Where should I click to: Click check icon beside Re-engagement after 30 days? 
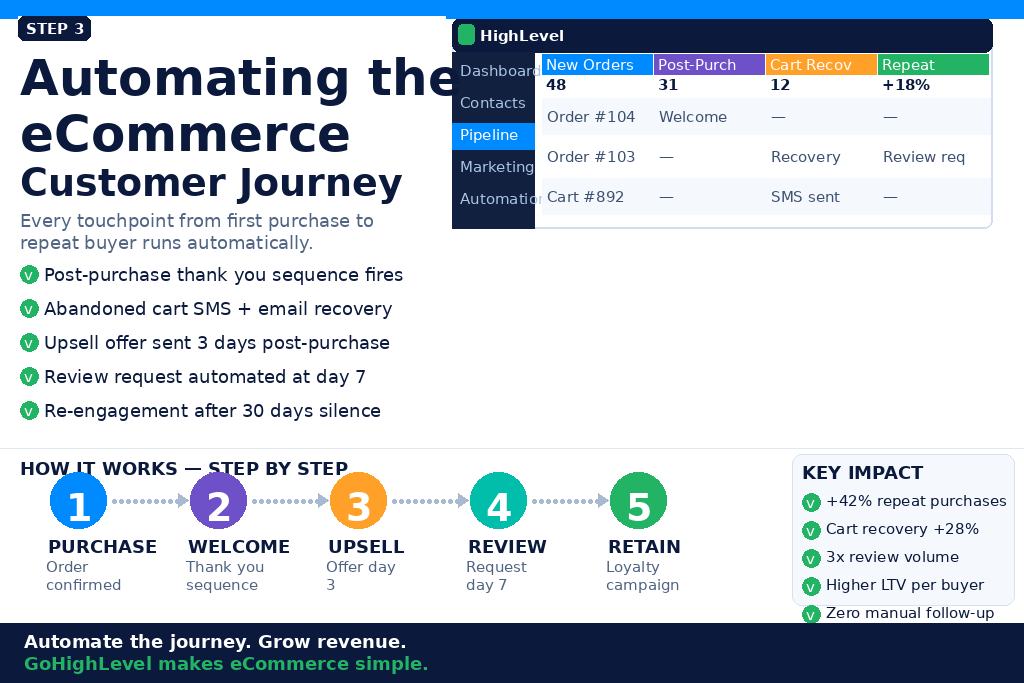point(29,411)
